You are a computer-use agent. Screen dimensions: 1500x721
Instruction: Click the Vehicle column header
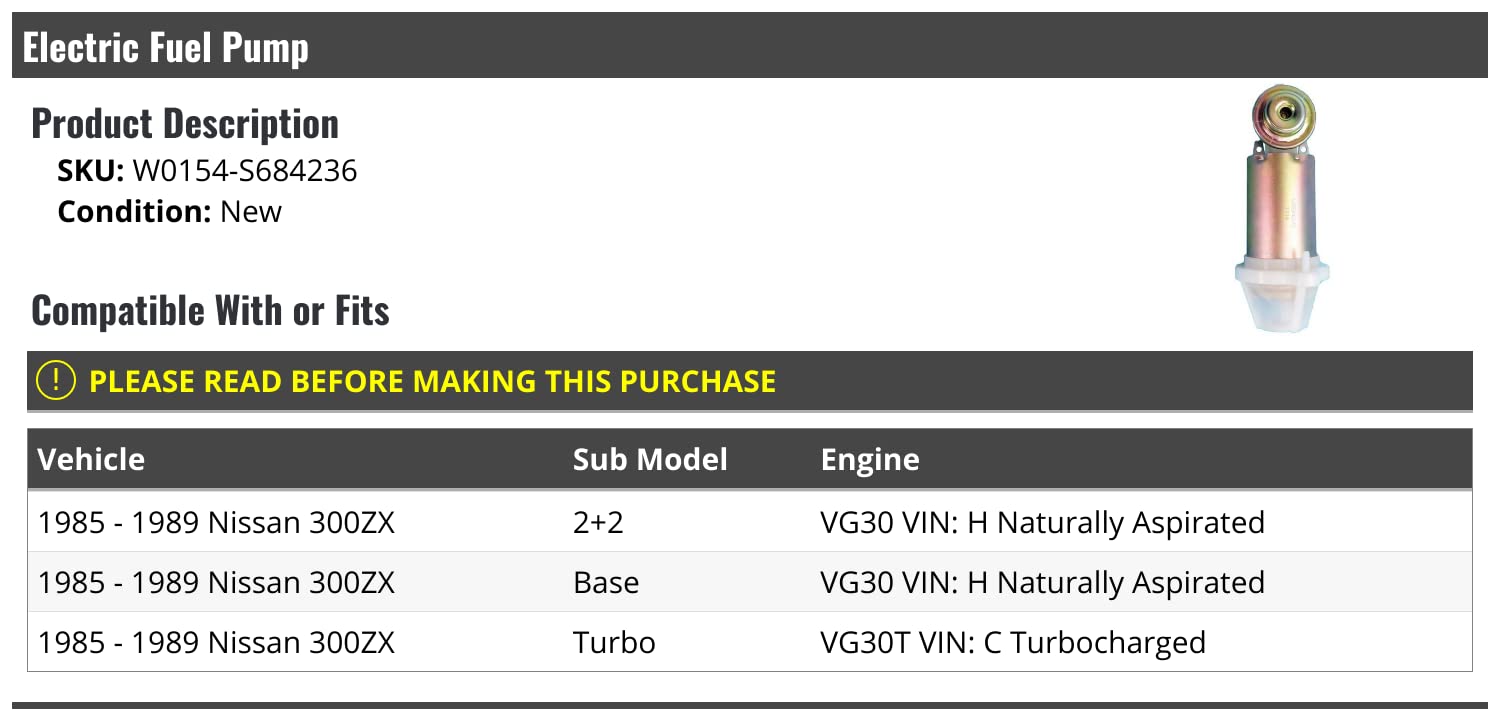pyautogui.click(x=91, y=460)
